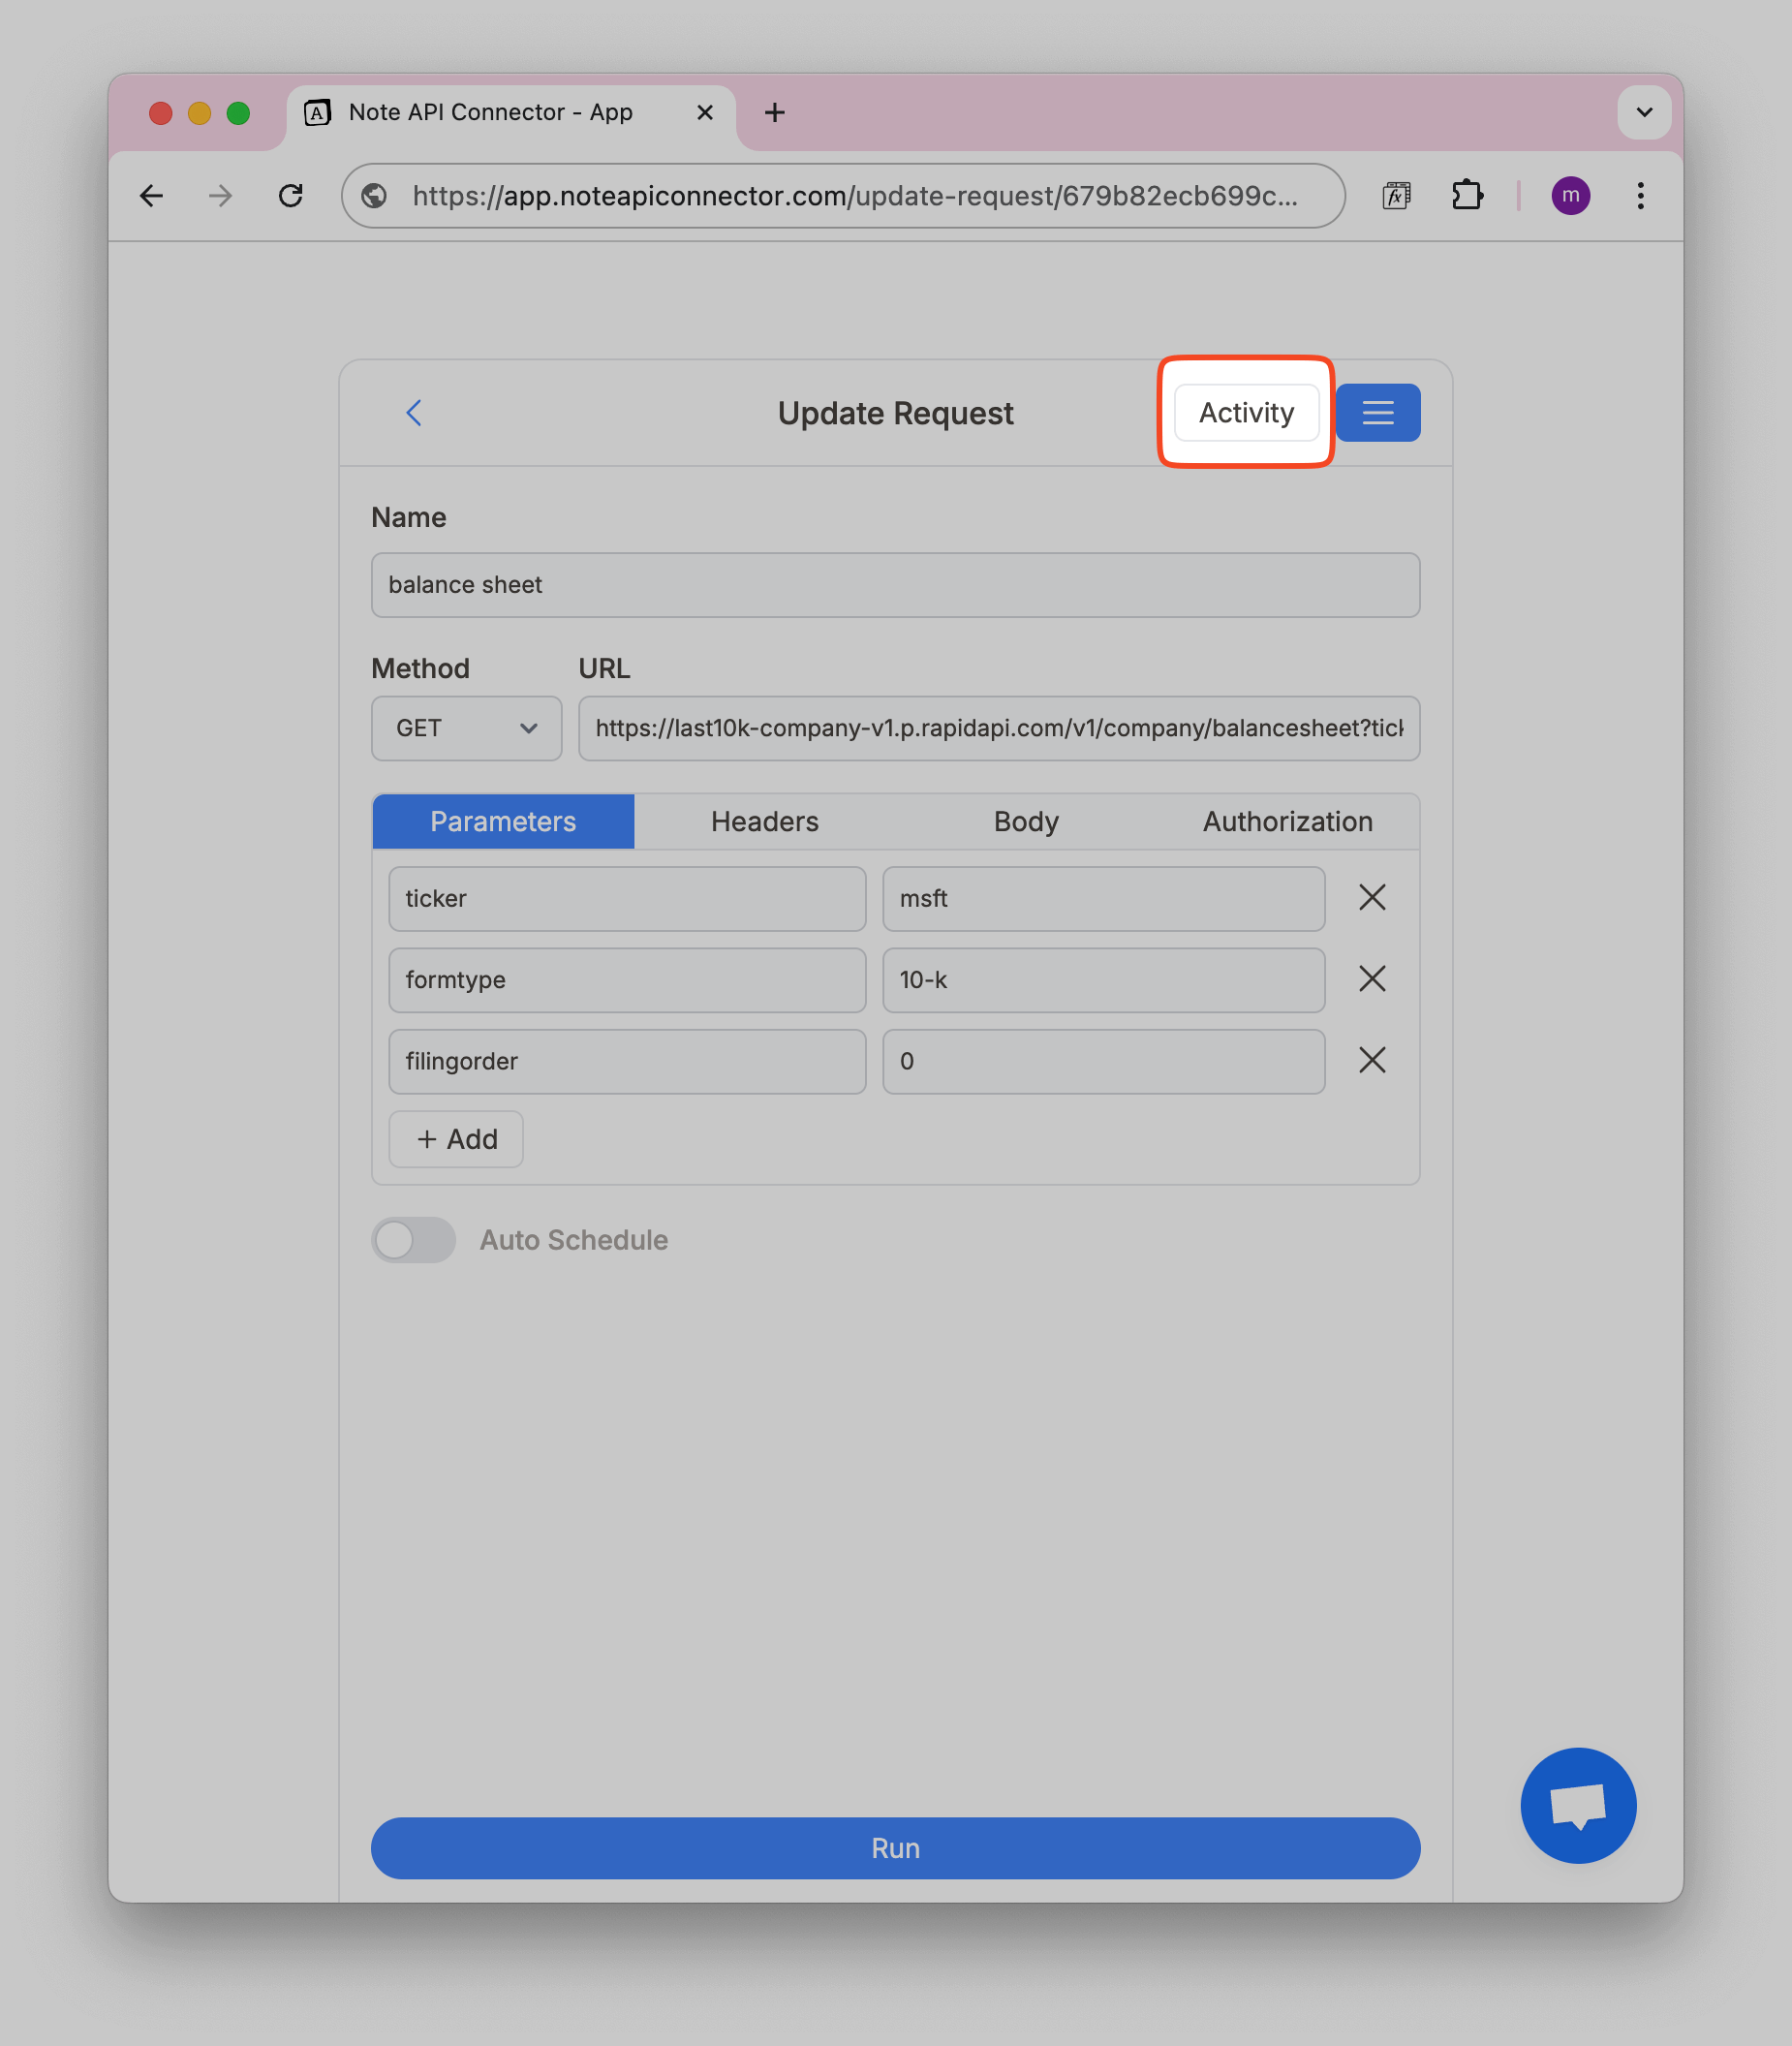
Task: Open the GET method dropdown
Action: (465, 728)
